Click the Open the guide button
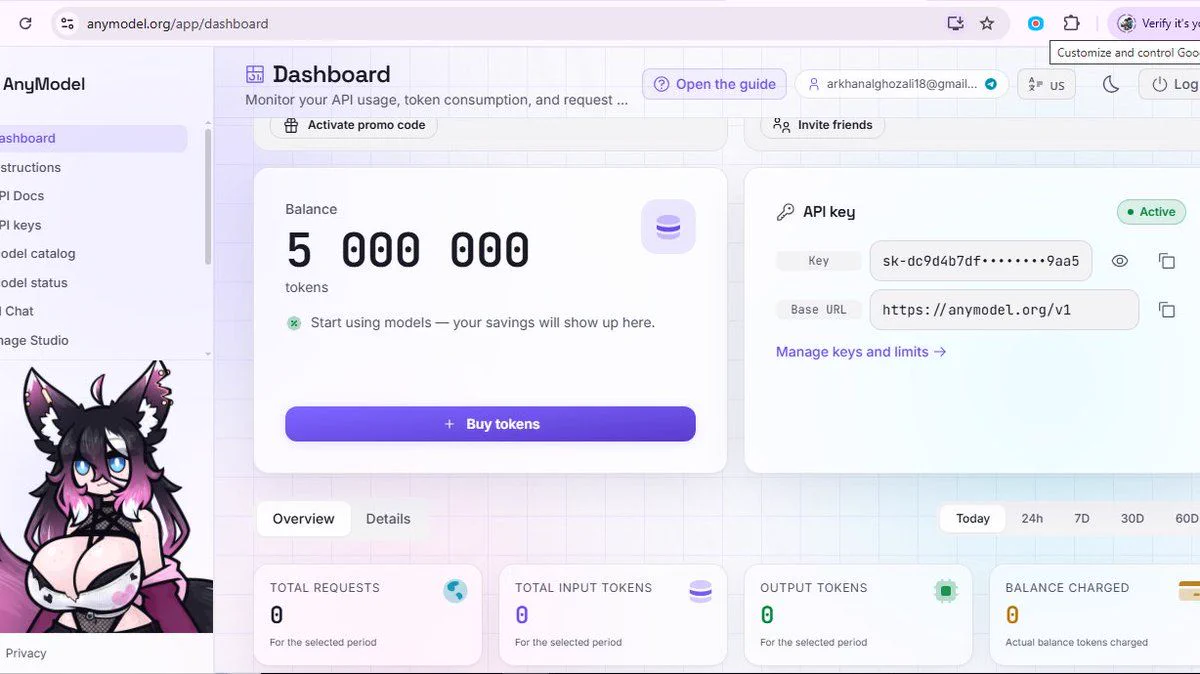 point(715,85)
